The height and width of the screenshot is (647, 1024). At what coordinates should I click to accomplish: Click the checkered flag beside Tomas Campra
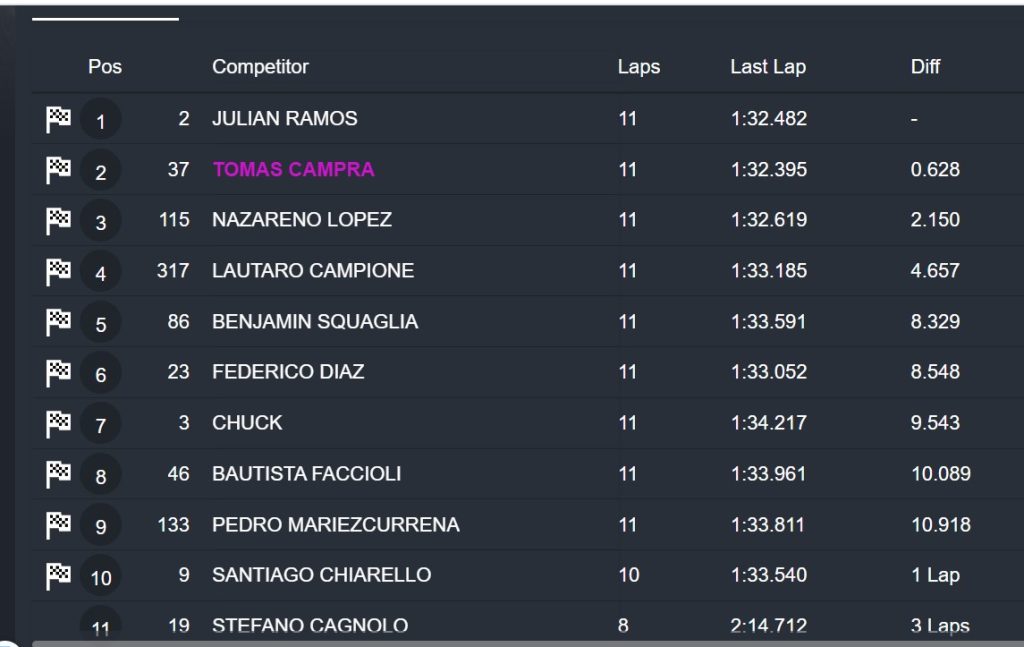click(59, 171)
